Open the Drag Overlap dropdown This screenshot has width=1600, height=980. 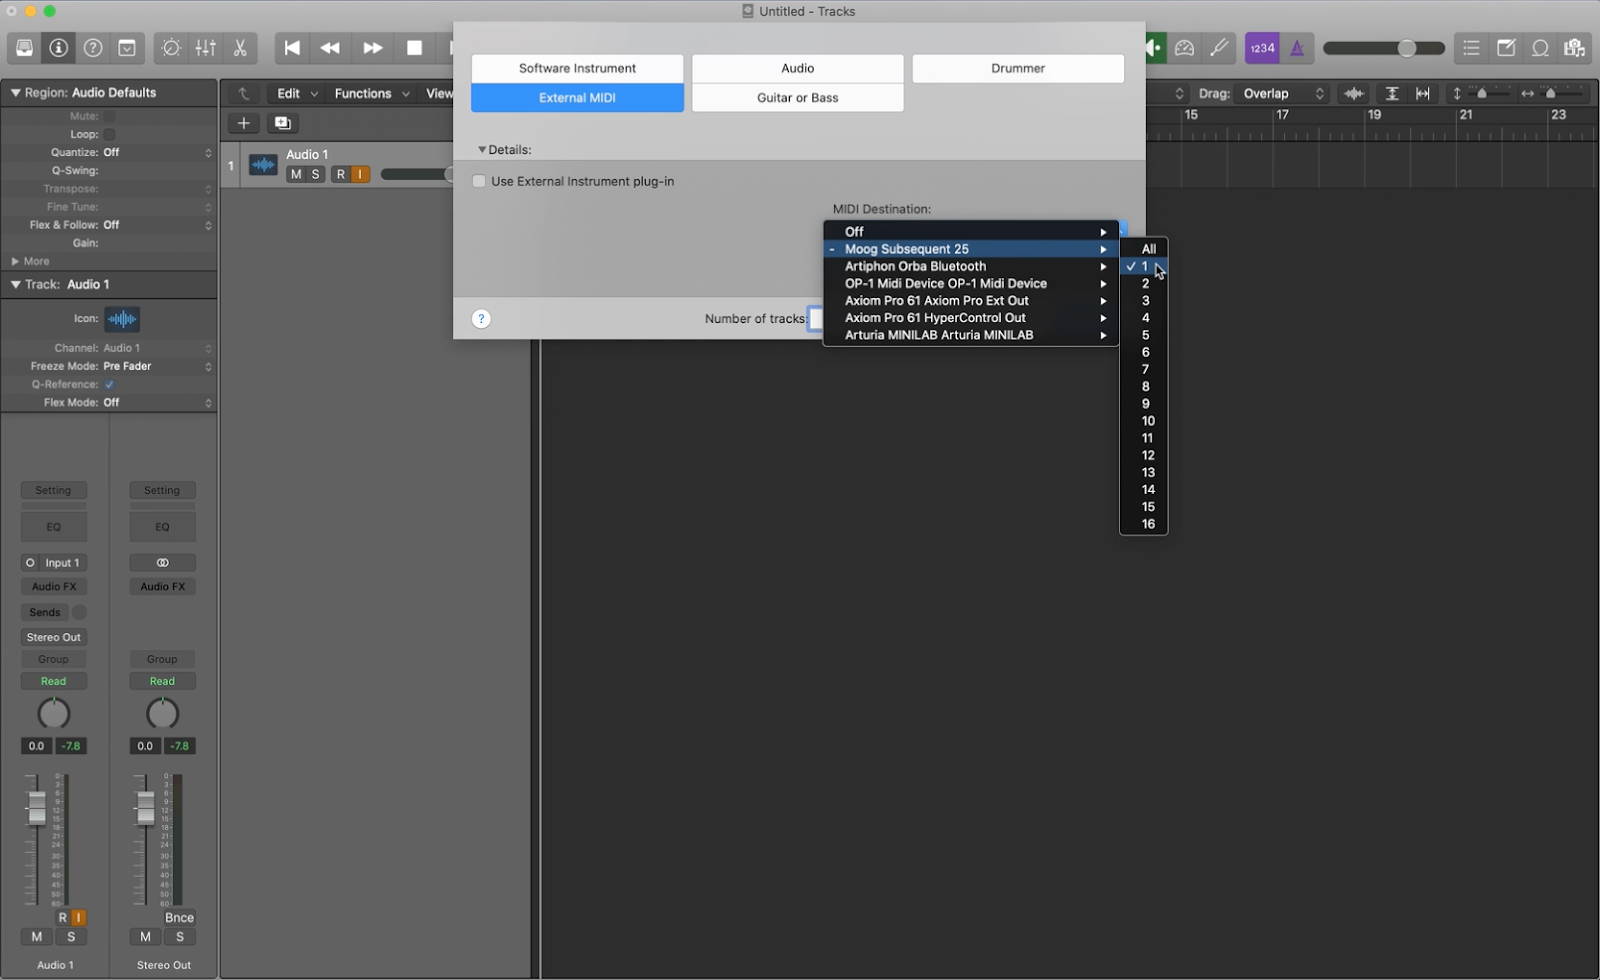pyautogui.click(x=1283, y=93)
